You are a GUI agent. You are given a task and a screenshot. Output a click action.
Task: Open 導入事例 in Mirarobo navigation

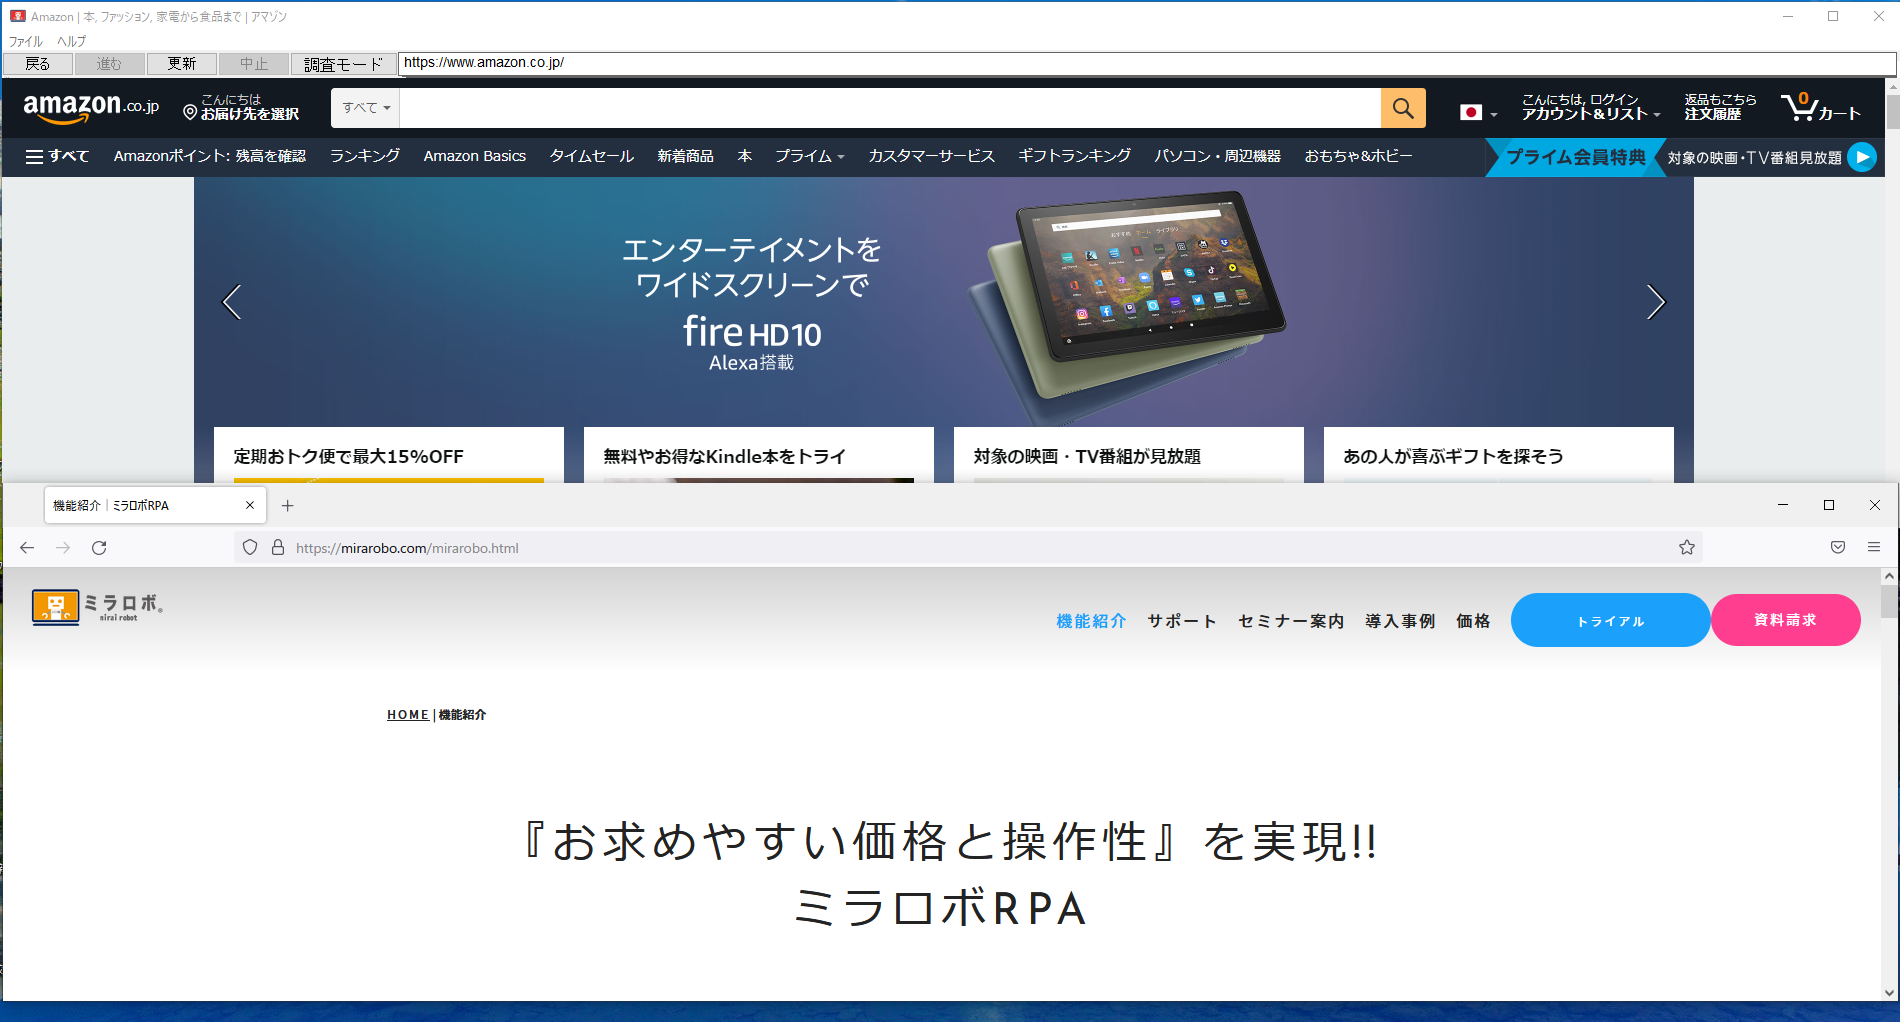pos(1400,621)
